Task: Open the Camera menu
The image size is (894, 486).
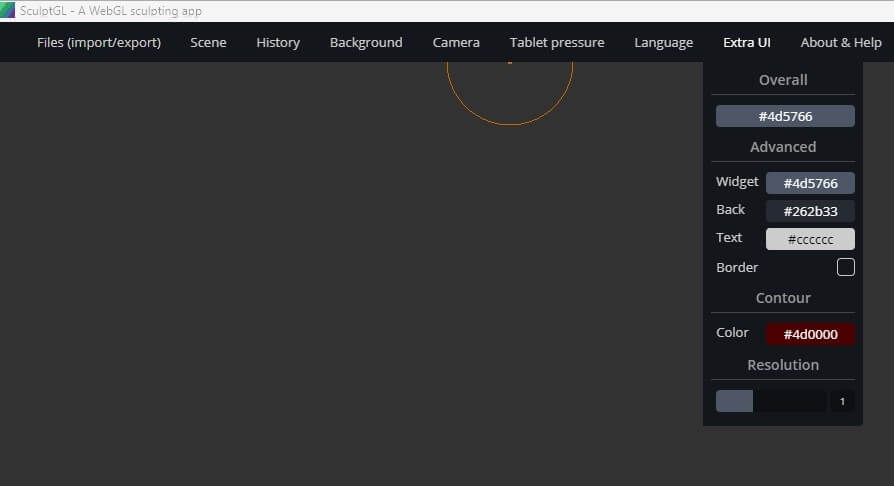Action: 456,43
